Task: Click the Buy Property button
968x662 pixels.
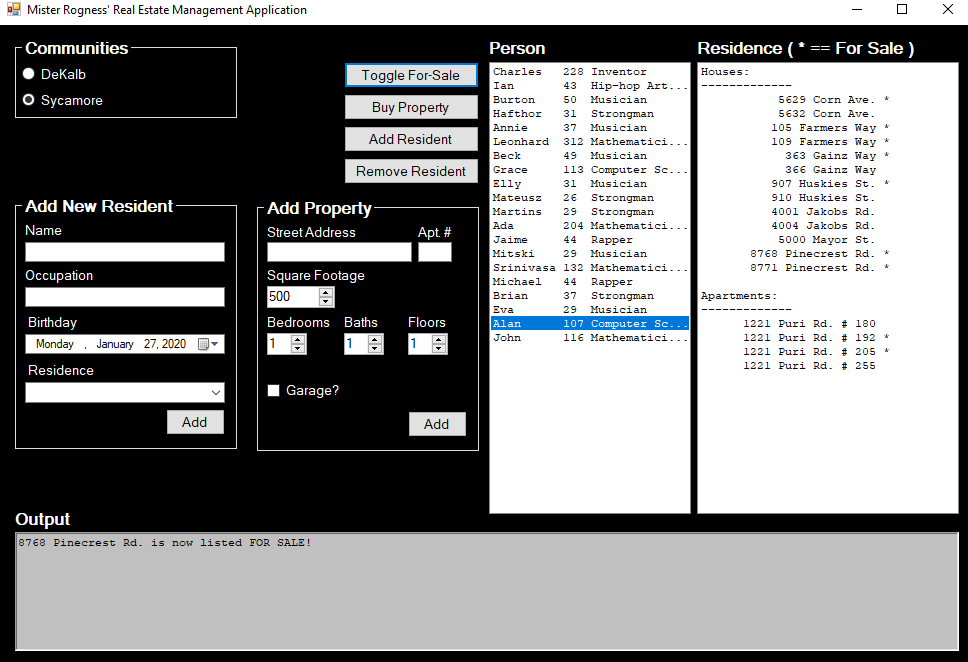Action: pyautogui.click(x=410, y=107)
